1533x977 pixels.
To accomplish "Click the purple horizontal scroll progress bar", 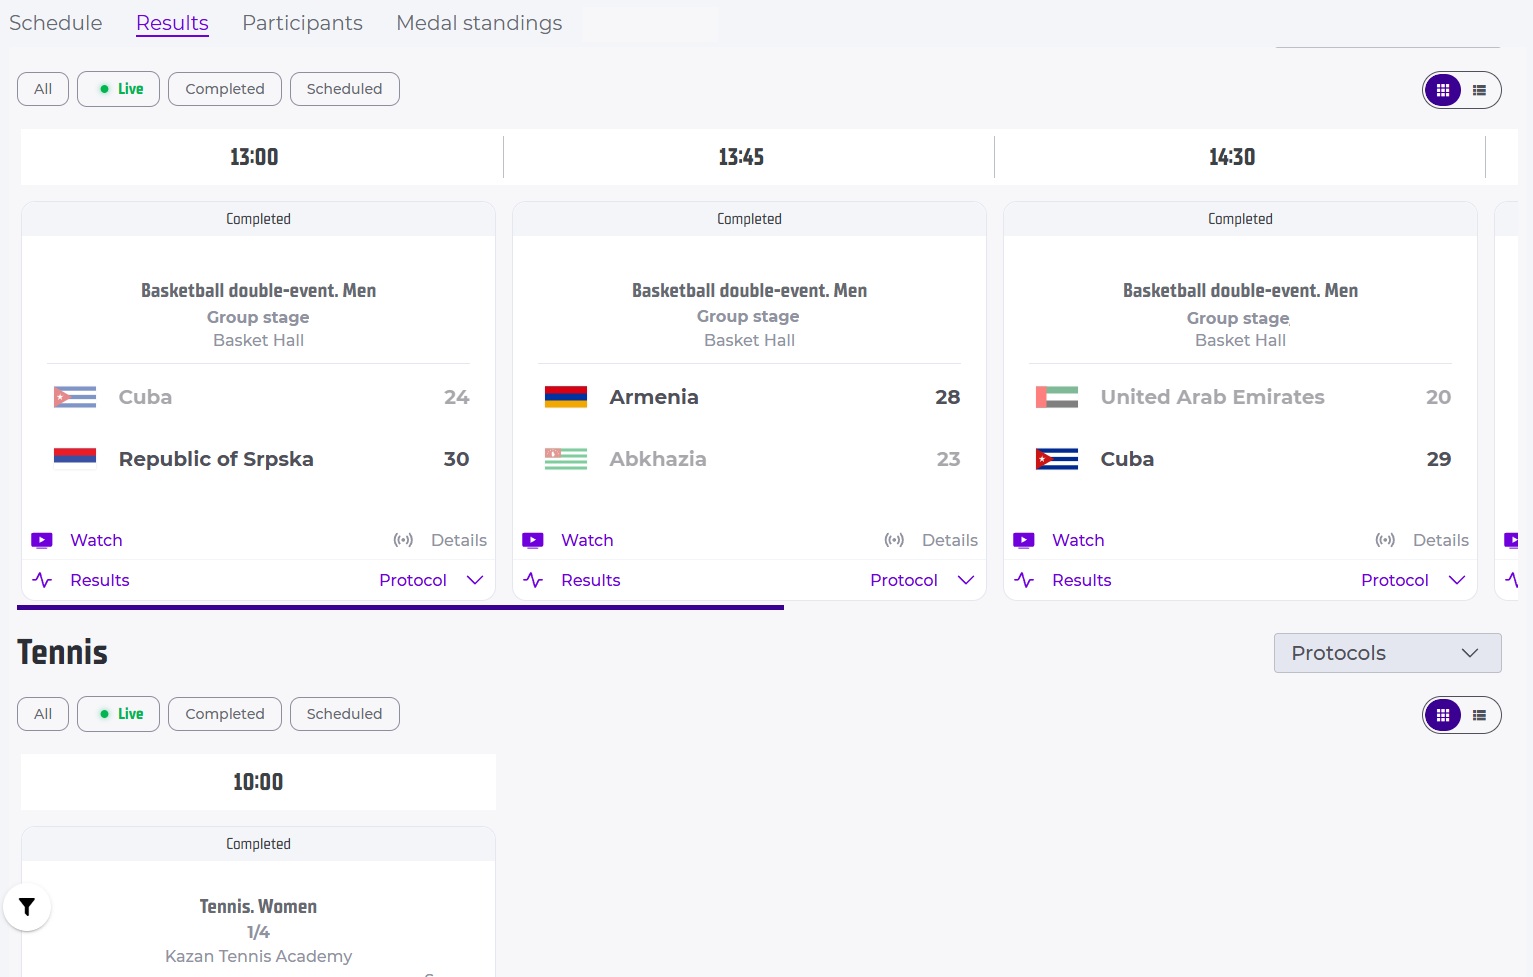I will click(x=400, y=607).
